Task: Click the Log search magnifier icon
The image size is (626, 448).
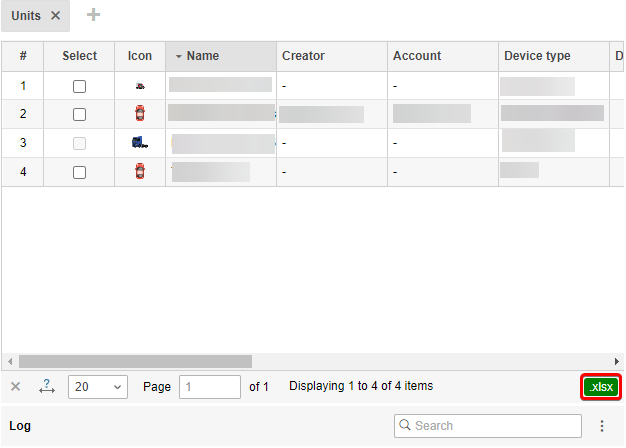Action: (405, 425)
